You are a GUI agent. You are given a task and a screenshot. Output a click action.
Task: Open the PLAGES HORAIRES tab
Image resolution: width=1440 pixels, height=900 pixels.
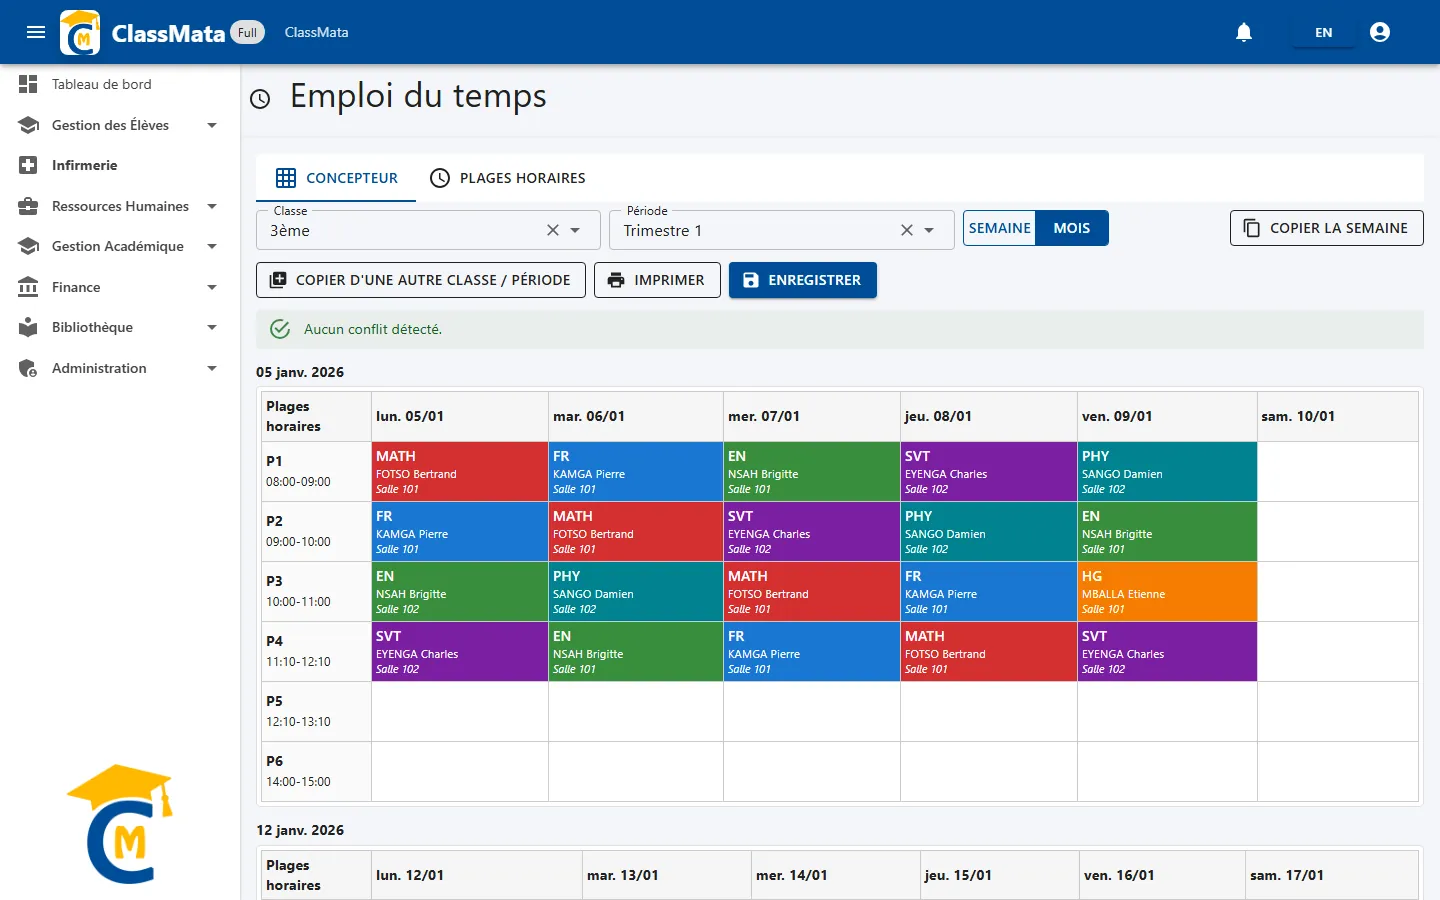point(507,178)
